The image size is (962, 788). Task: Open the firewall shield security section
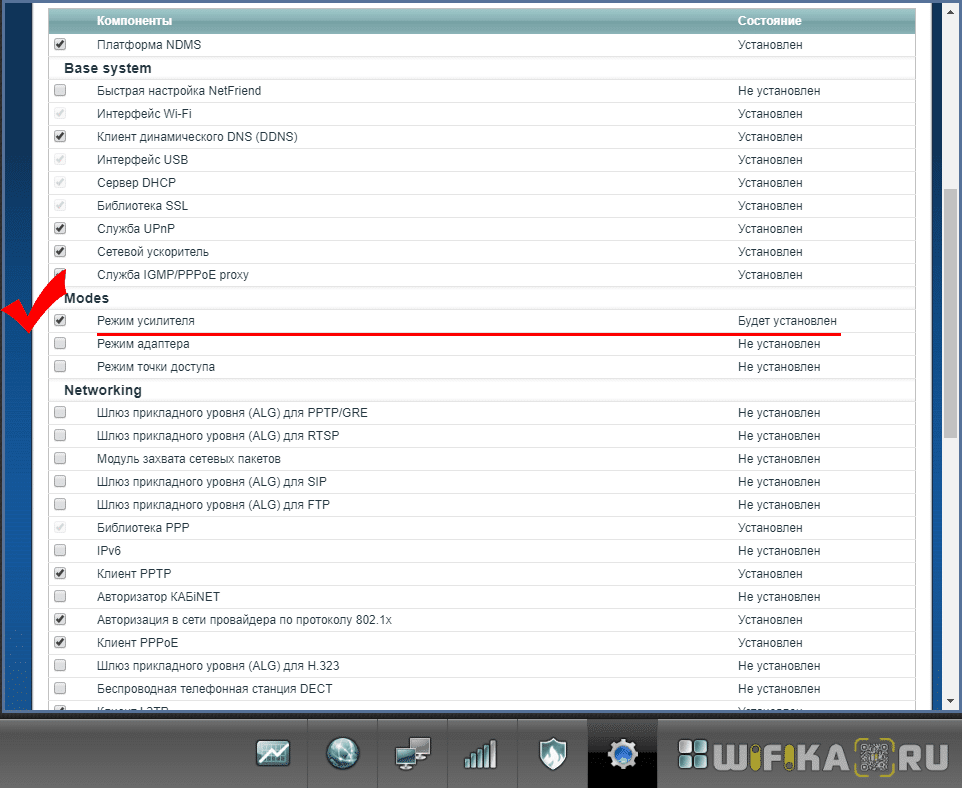tap(552, 754)
